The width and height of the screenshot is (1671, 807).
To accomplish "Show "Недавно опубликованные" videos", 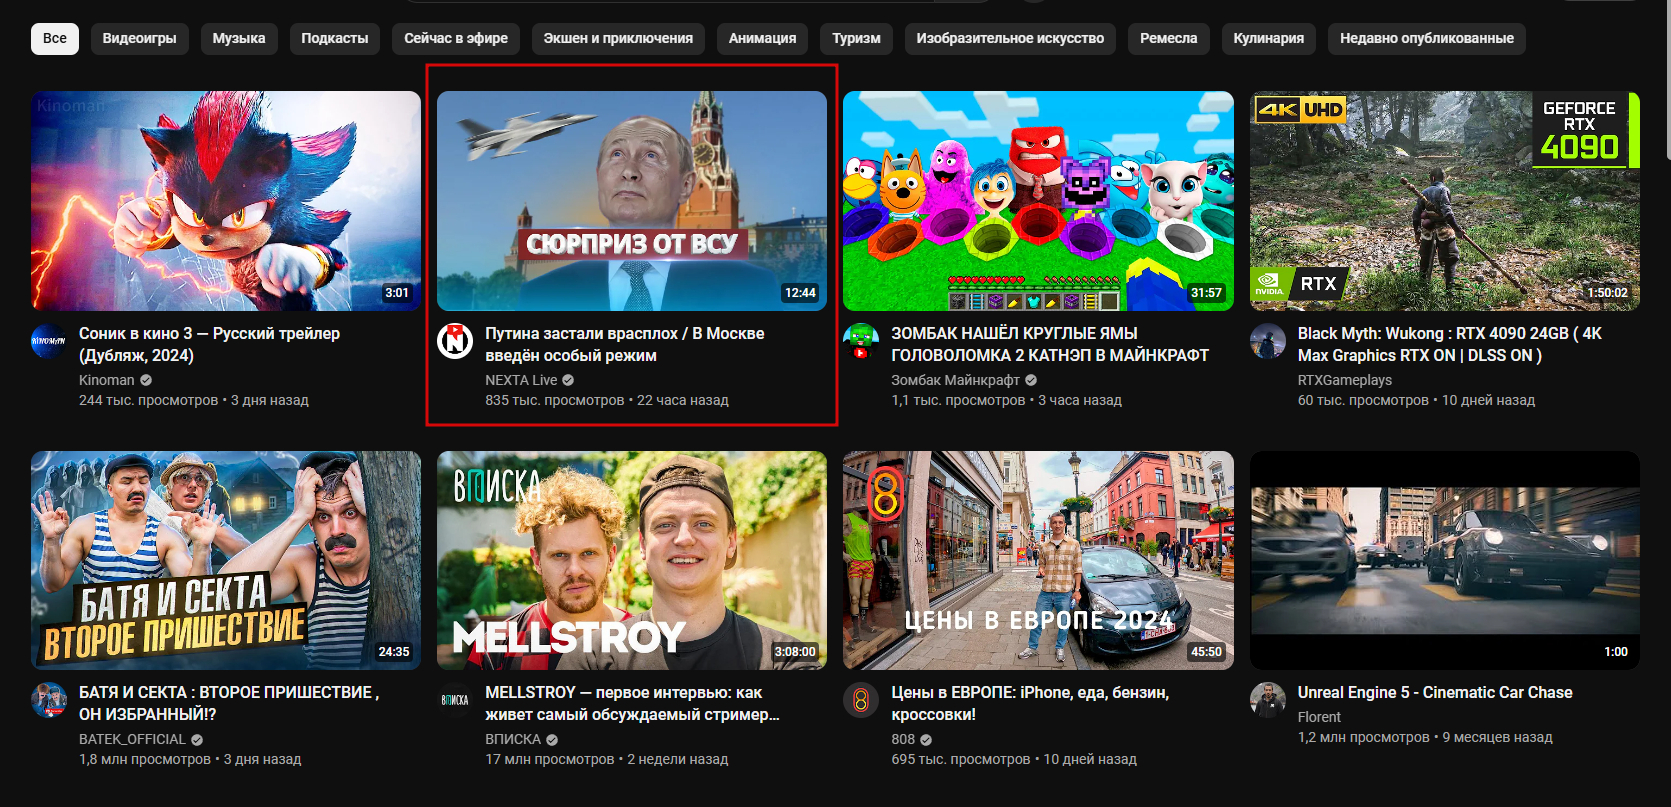I will (x=1427, y=38).
